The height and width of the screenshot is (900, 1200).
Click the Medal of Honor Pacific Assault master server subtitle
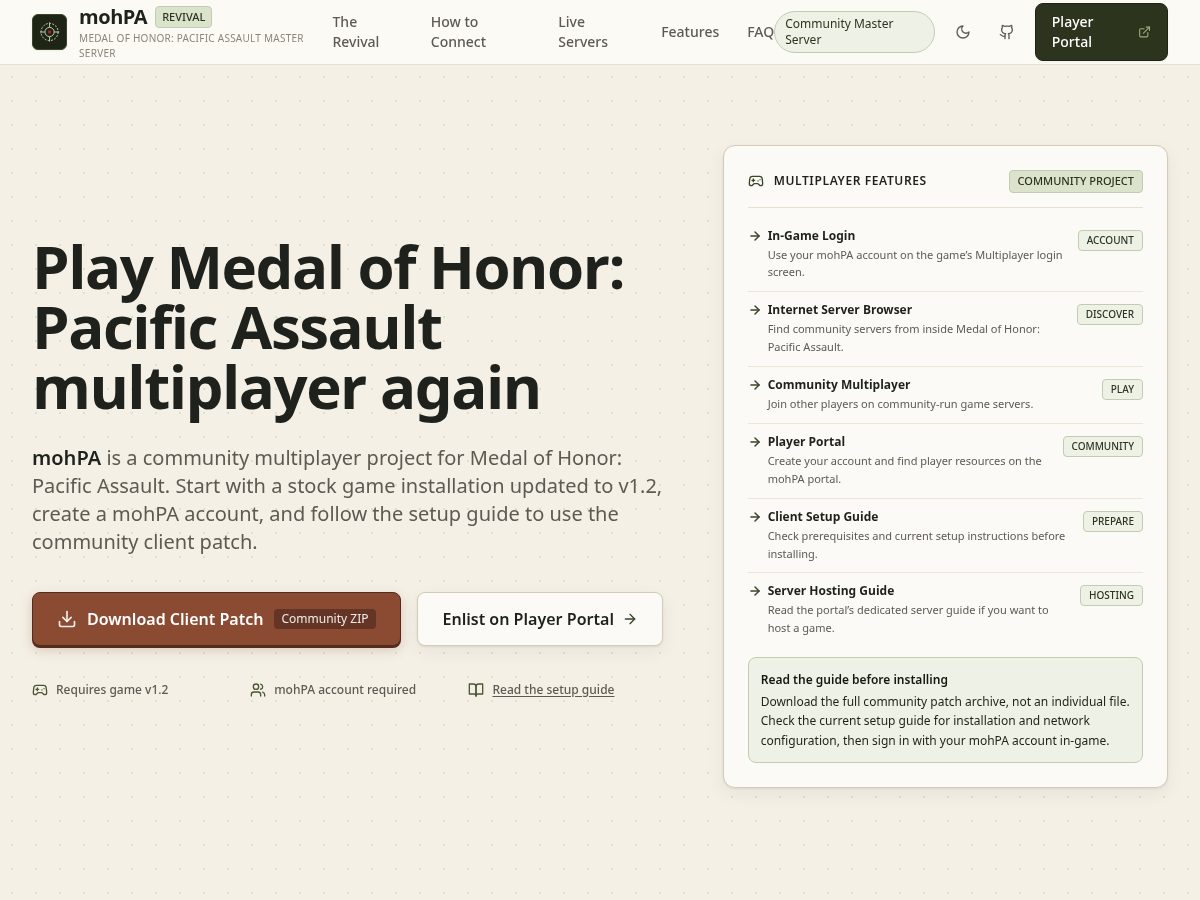191,45
